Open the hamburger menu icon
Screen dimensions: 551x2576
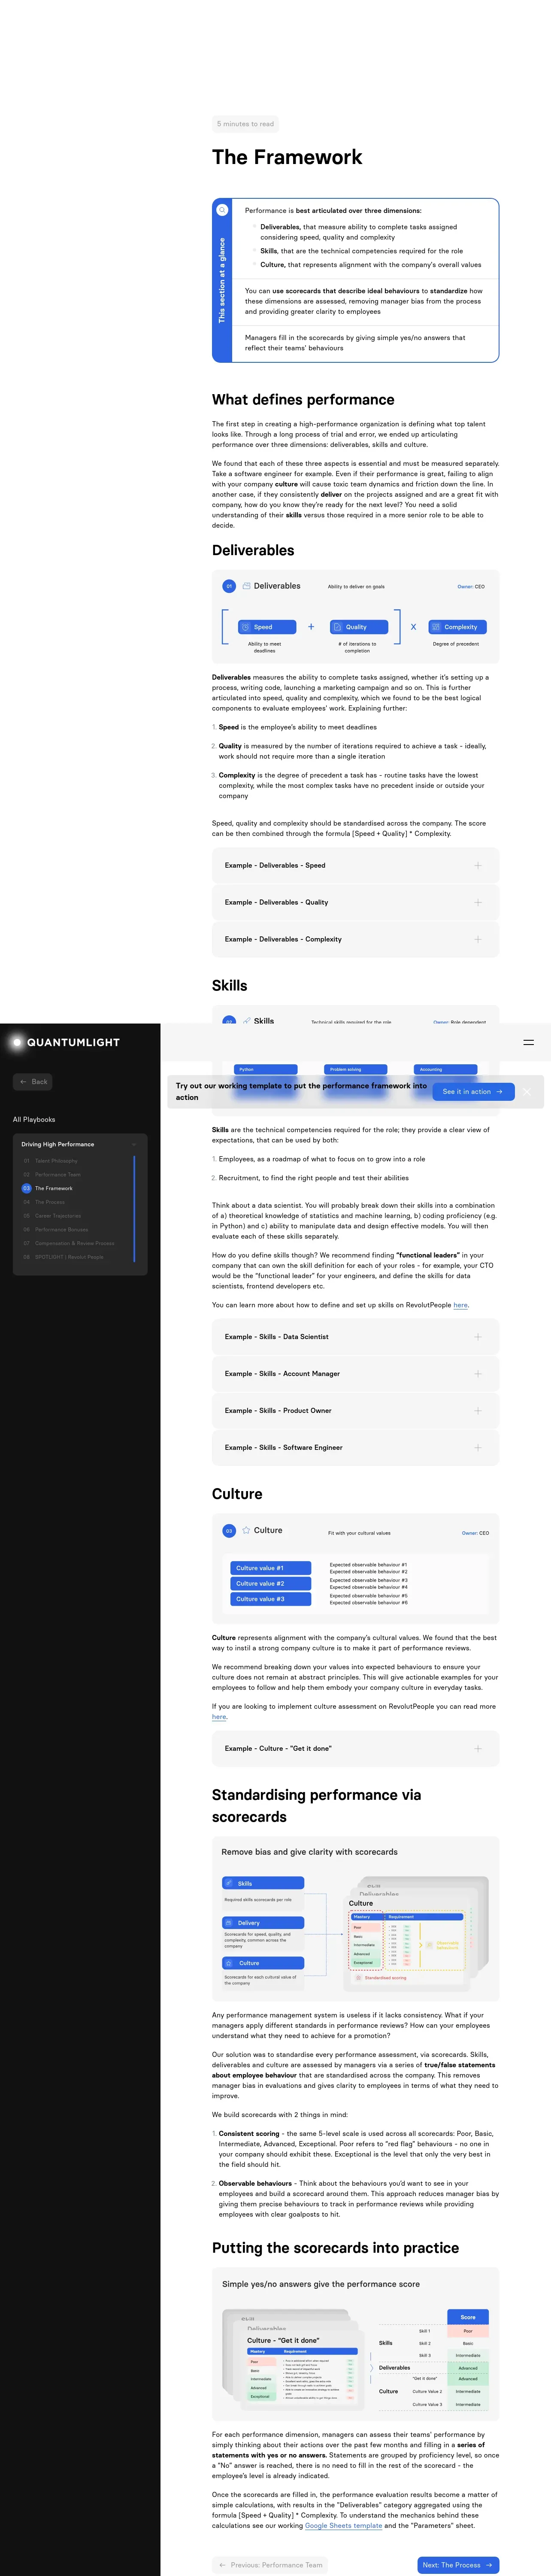[529, 1042]
